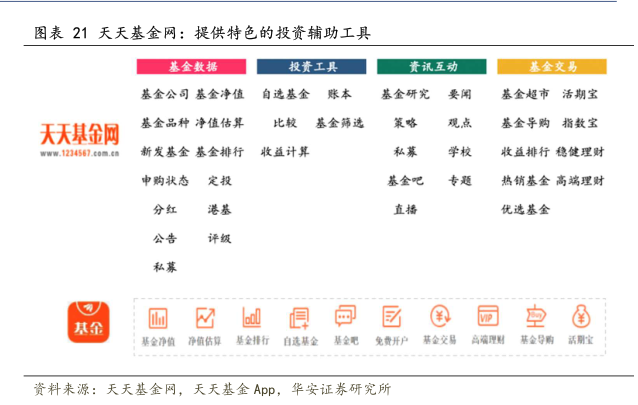638x405 pixels.
Task: Open the 基金筛选 link
Action: [x=339, y=123]
